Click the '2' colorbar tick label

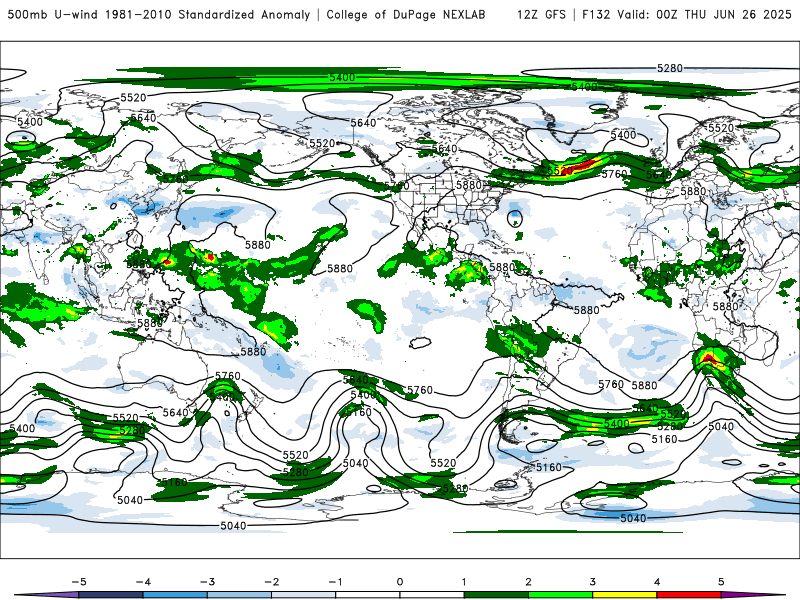529,582
